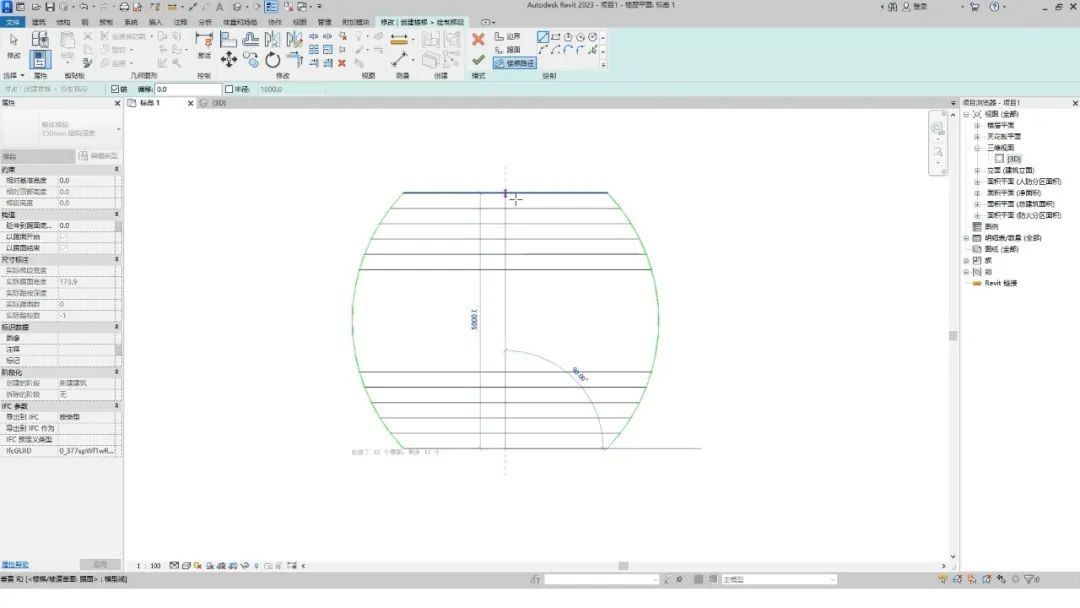The height and width of the screenshot is (608, 1080).
Task: Click the Properties palette ribbon icon
Action: click(39, 60)
